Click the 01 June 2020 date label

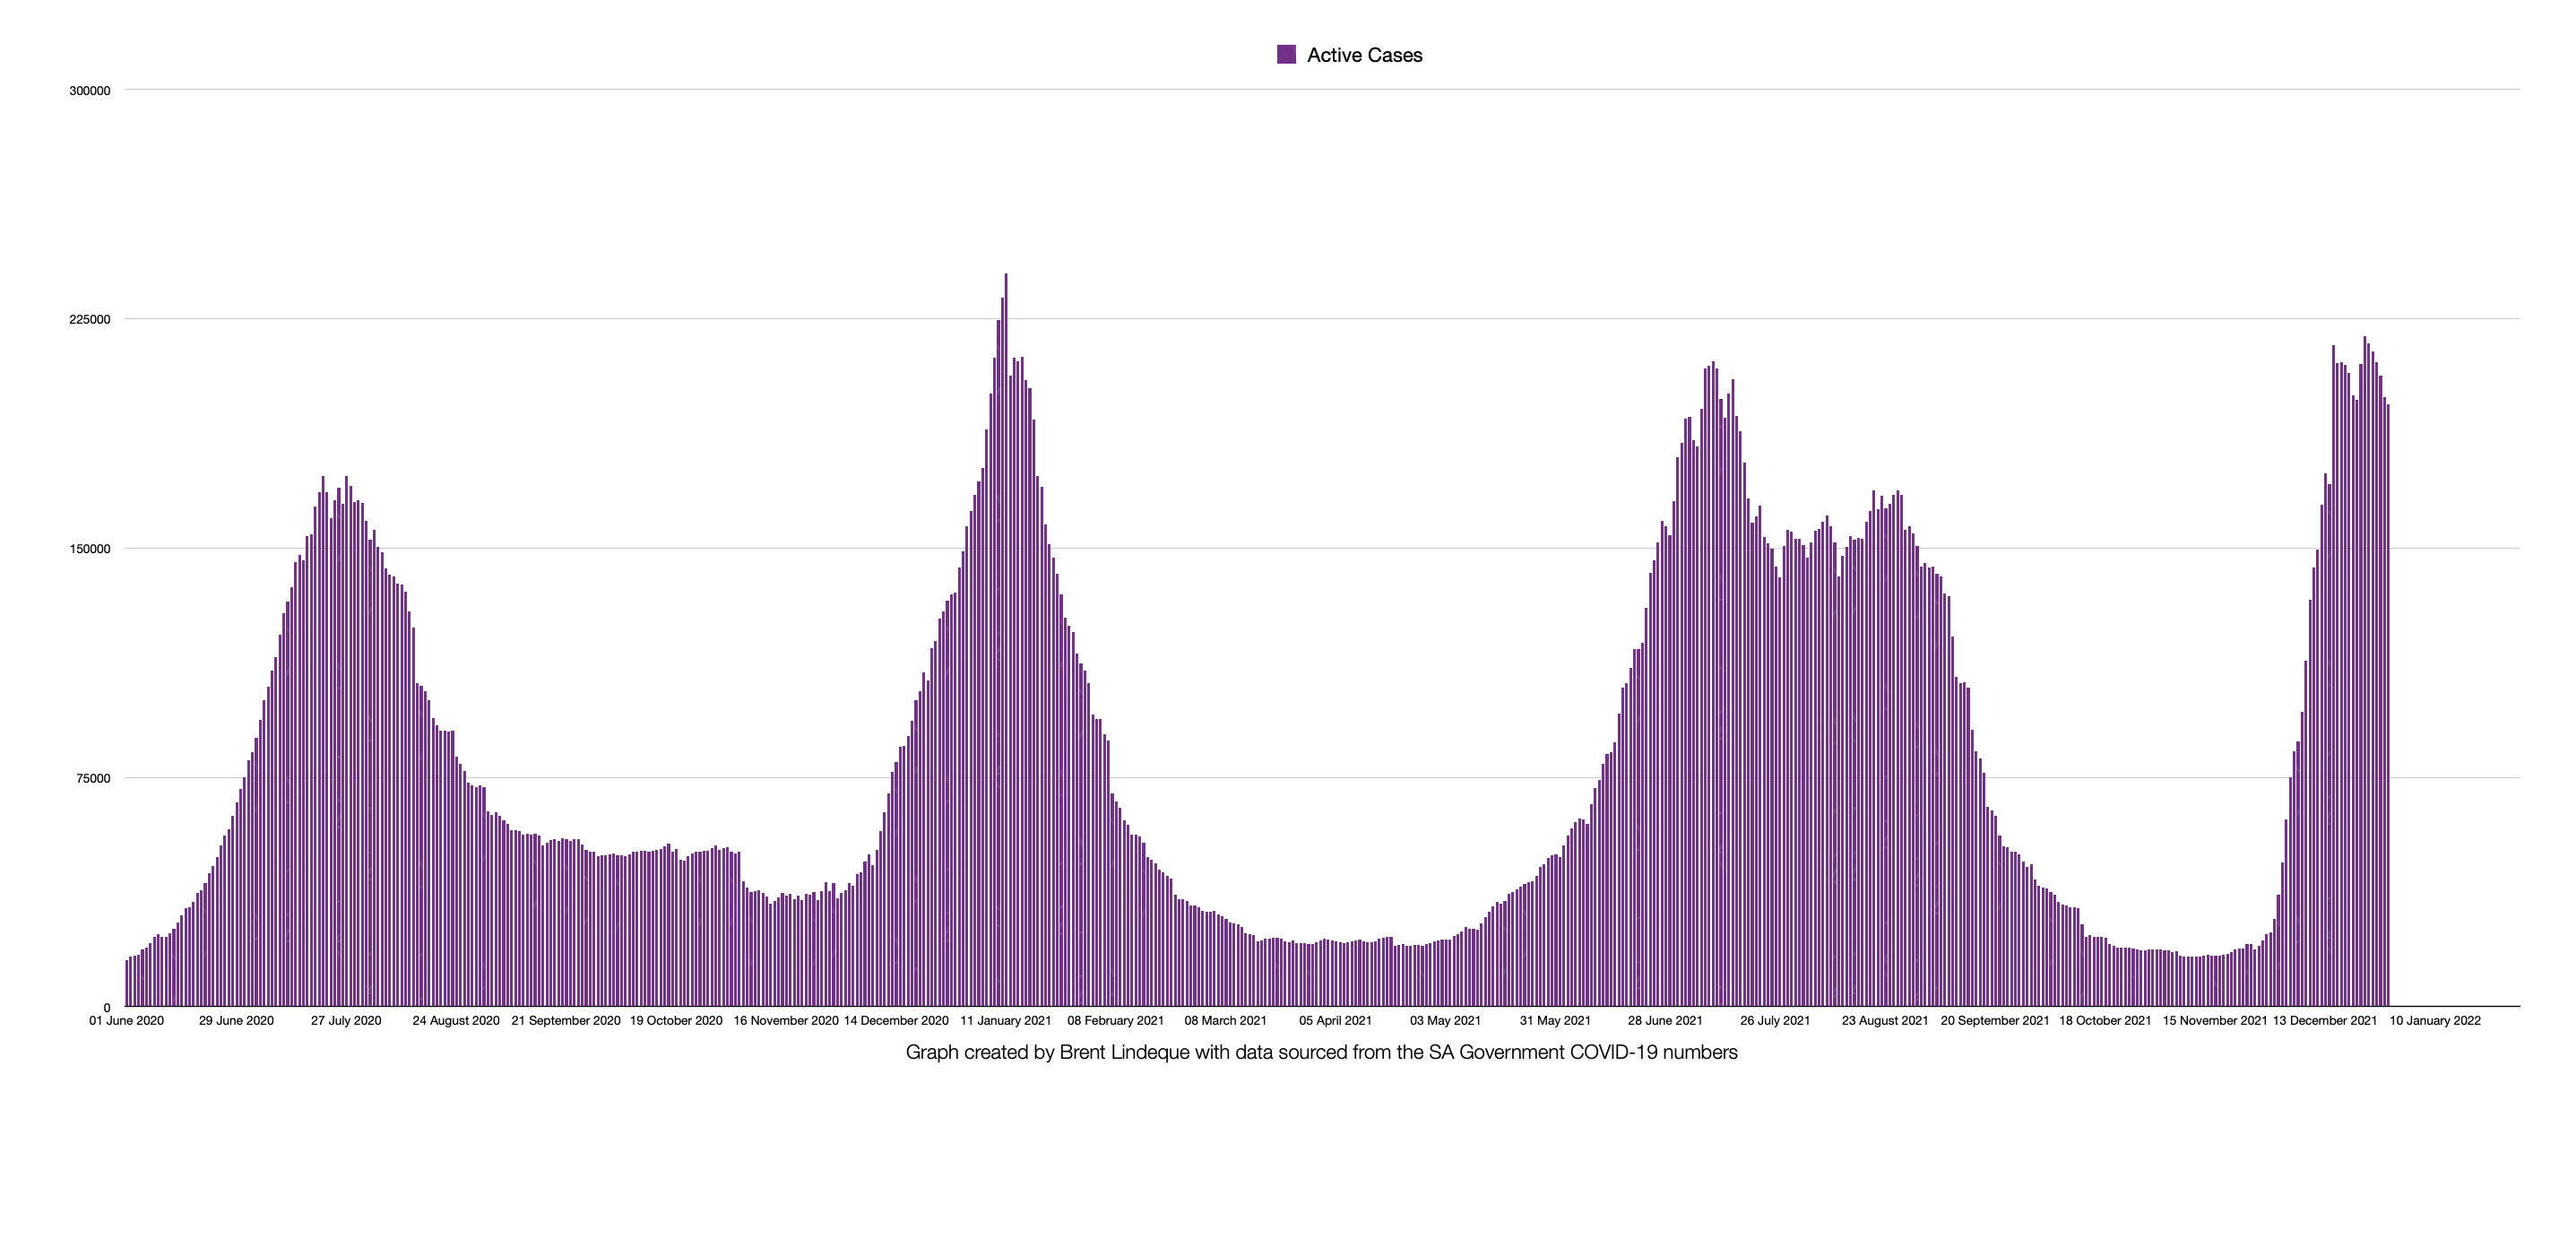[x=126, y=1021]
